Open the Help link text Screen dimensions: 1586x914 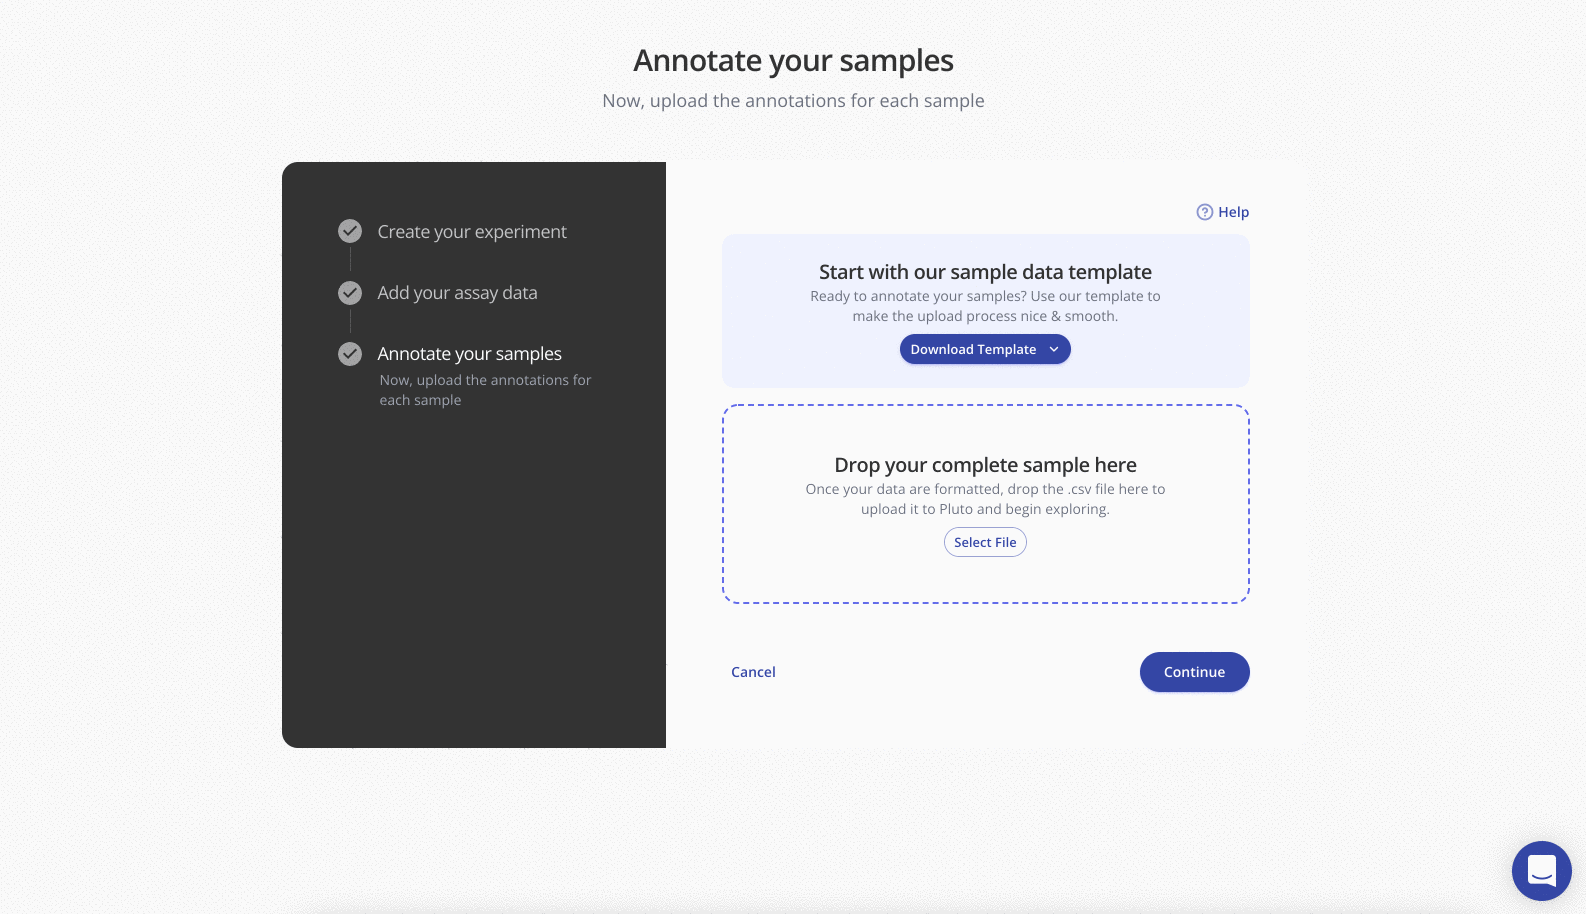[1233, 212]
